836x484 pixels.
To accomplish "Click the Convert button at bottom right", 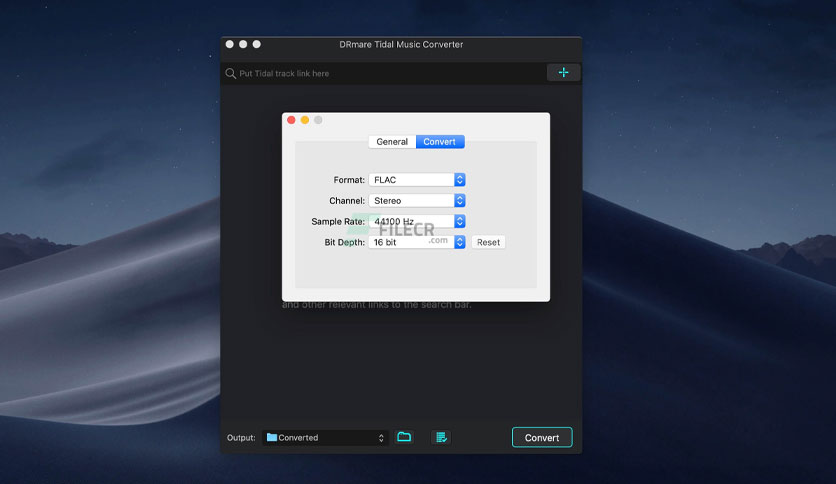I will (x=542, y=437).
